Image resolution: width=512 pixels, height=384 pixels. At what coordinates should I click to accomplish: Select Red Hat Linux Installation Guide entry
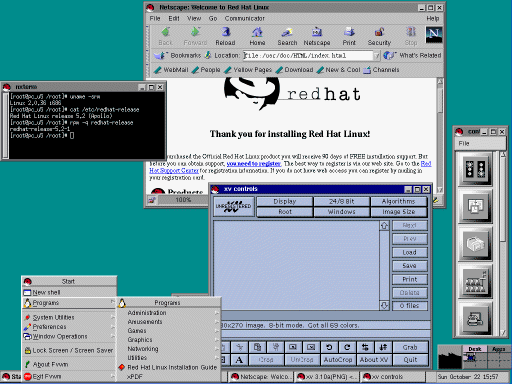169,367
